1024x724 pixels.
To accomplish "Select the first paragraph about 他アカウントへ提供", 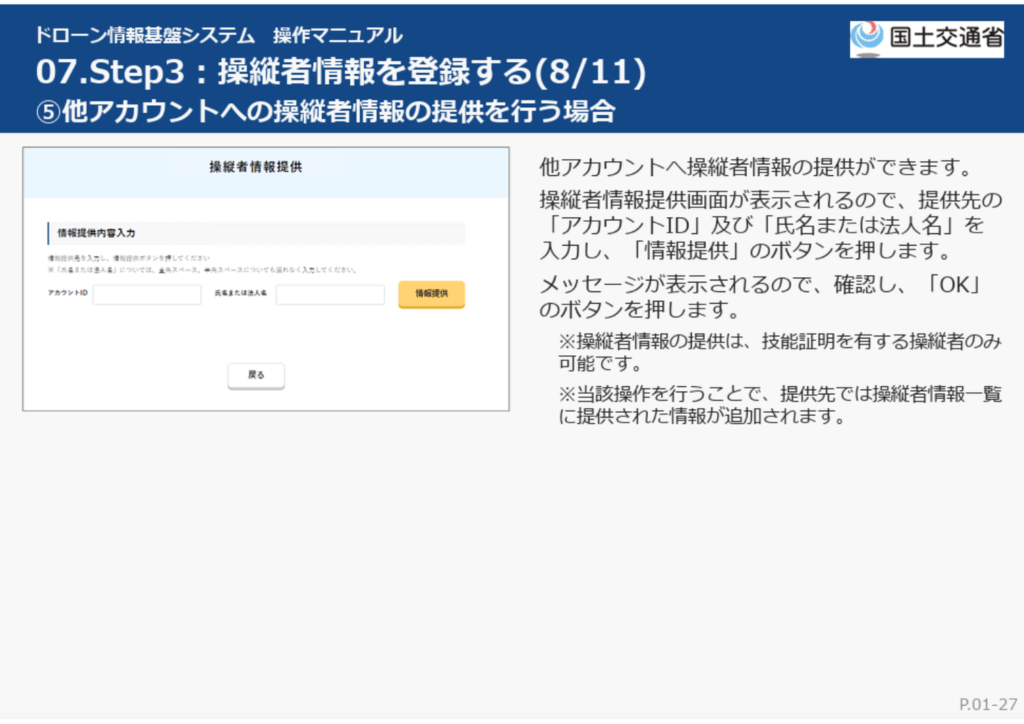I will [756, 166].
